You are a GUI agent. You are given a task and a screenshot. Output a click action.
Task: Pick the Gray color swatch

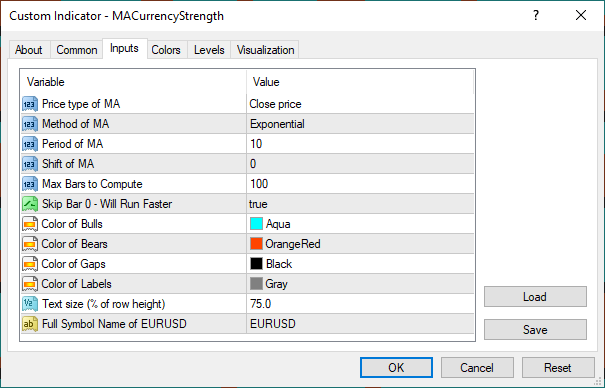(256, 284)
